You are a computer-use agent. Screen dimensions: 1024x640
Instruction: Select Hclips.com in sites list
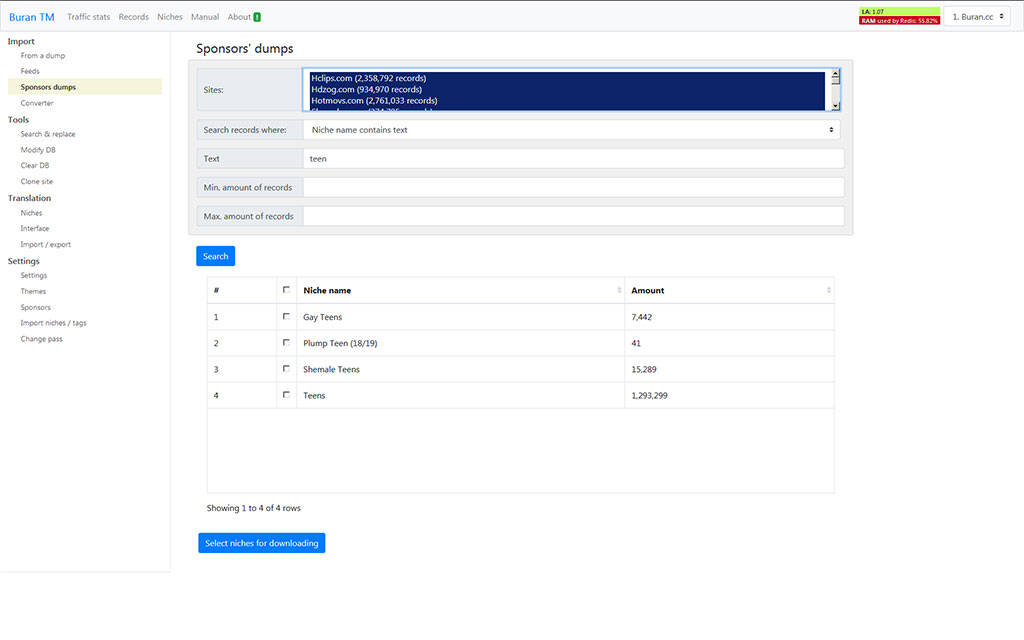coord(567,78)
